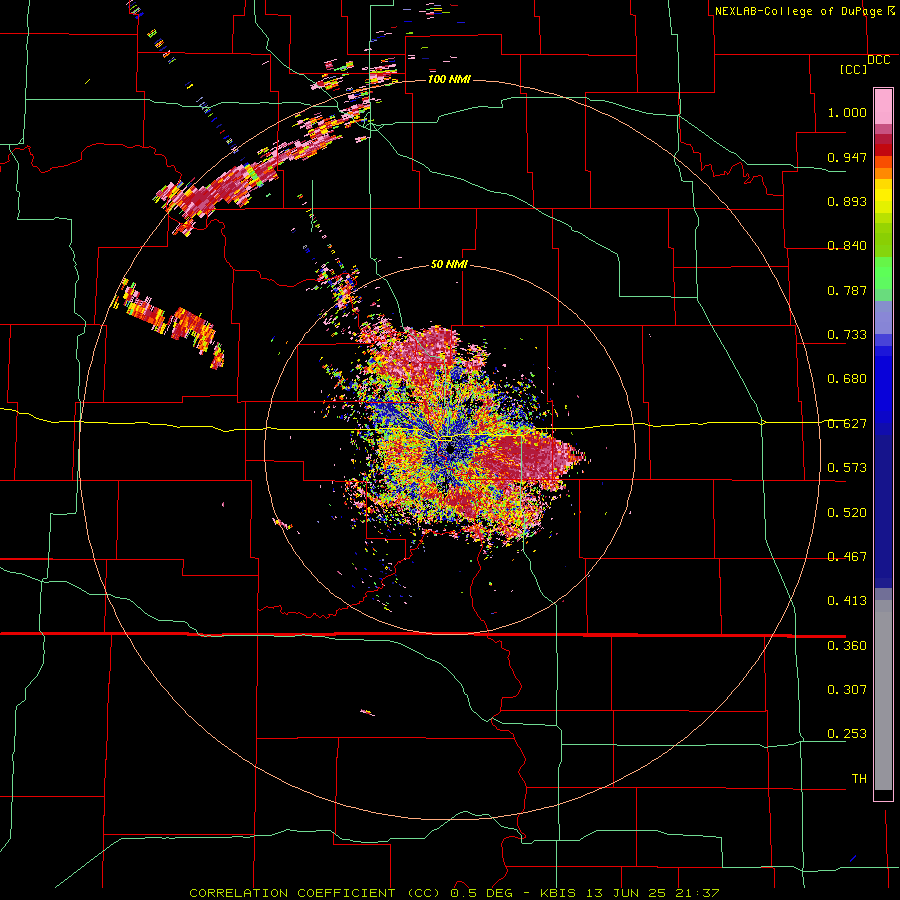The height and width of the screenshot is (900, 900).
Task: Click the 0.787 color scale value
Action: tap(847, 290)
